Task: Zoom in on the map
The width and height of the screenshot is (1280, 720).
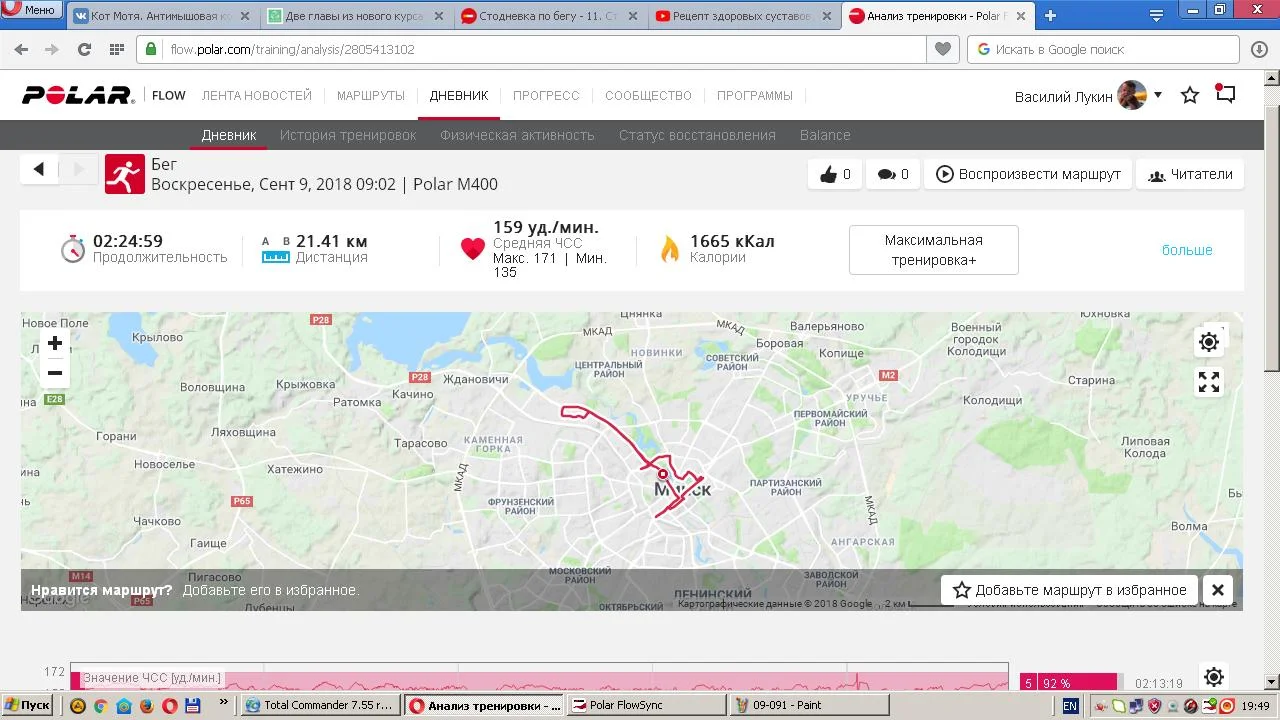Action: pyautogui.click(x=55, y=344)
